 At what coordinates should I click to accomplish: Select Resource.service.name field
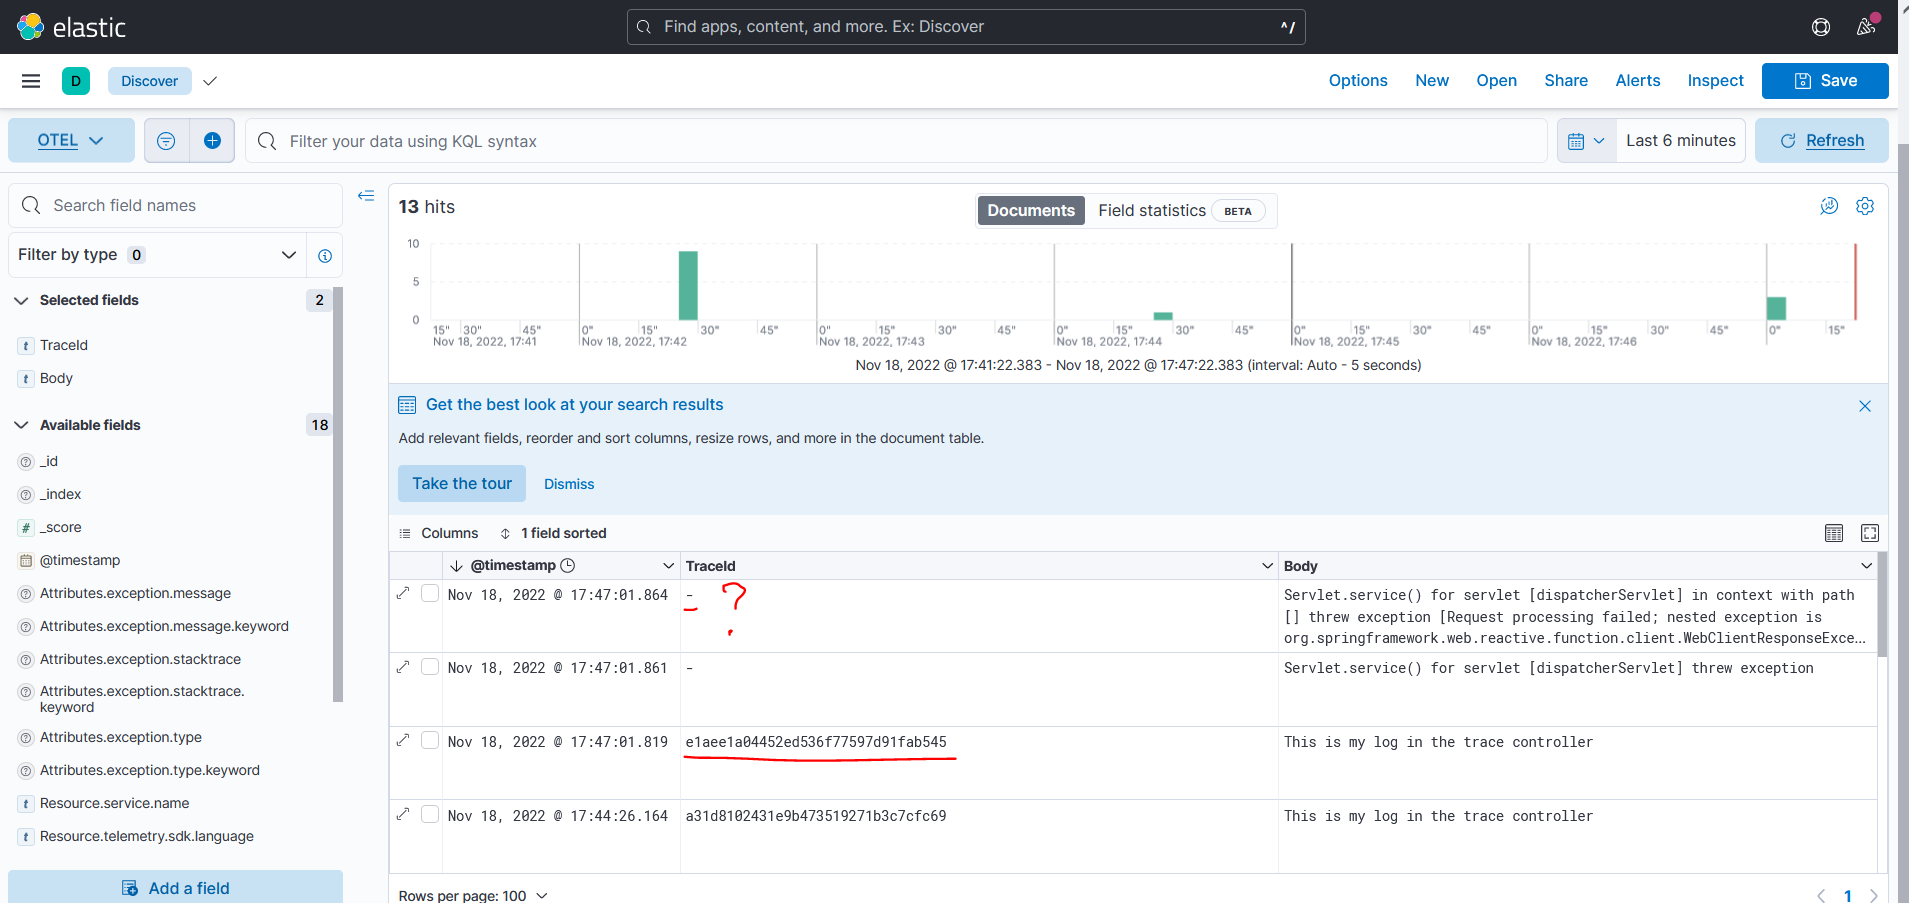pos(114,804)
